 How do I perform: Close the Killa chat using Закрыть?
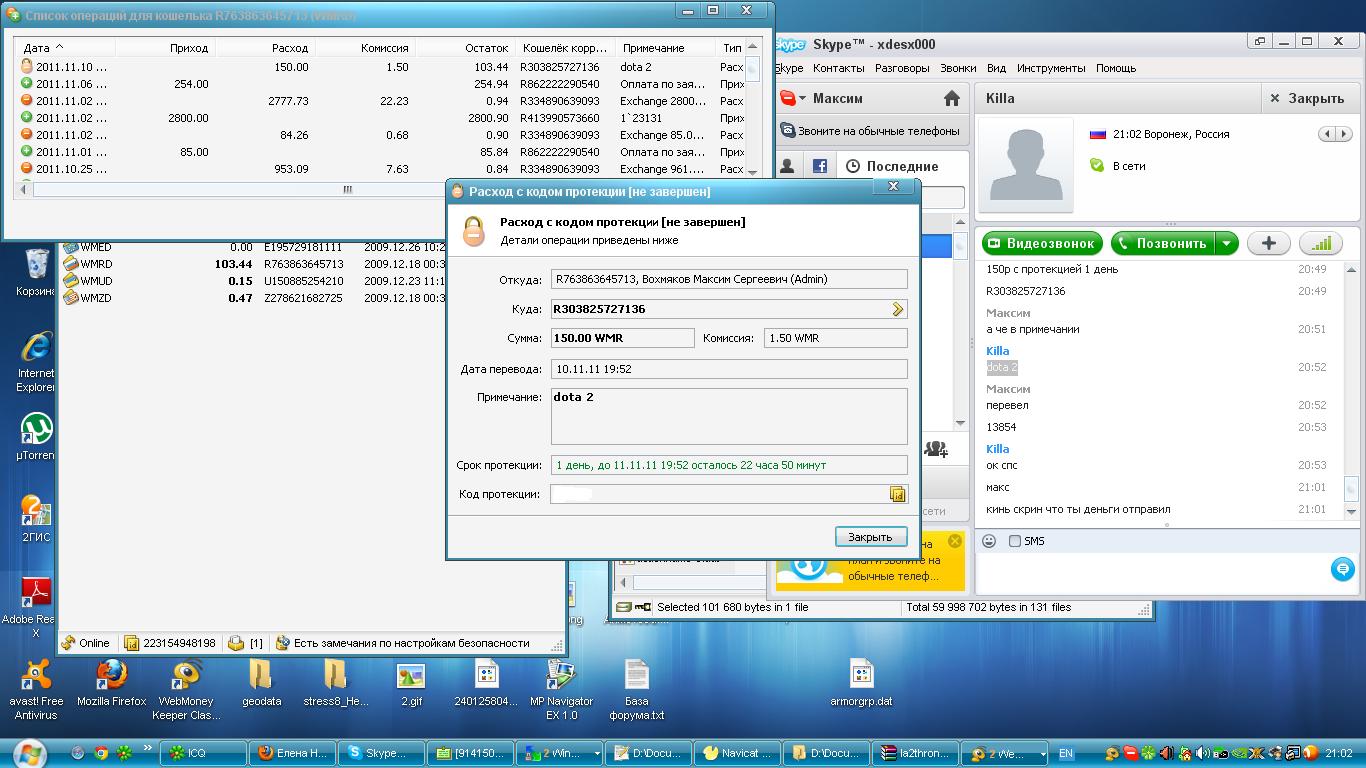tap(1306, 98)
